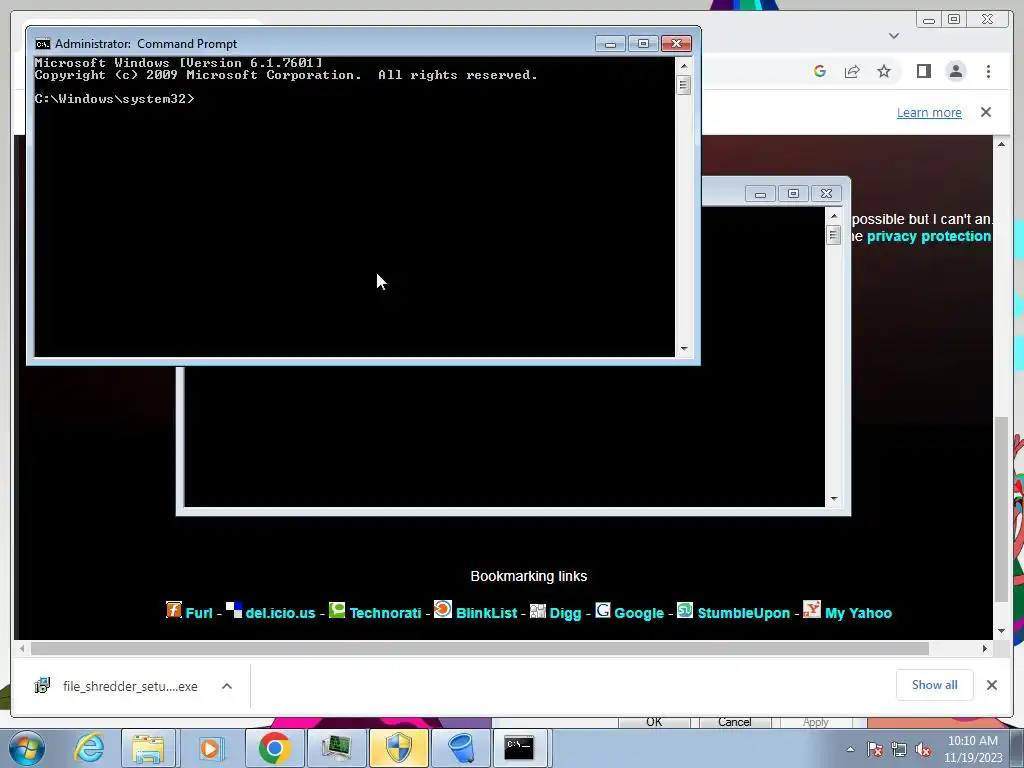Open the Action Center flag icon
Image resolution: width=1024 pixels, height=768 pixels.
point(875,749)
